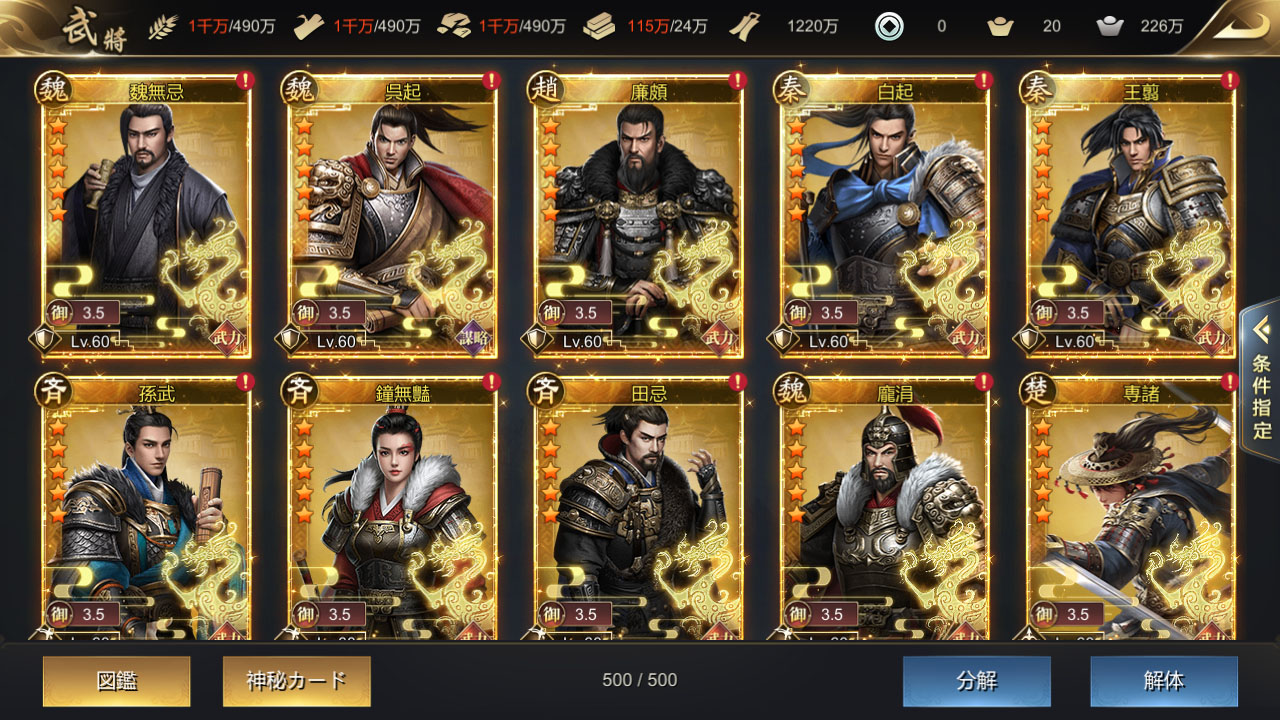This screenshot has width=1280, height=720.
Task: Select the 廉頗 general card
Action: click(638, 215)
